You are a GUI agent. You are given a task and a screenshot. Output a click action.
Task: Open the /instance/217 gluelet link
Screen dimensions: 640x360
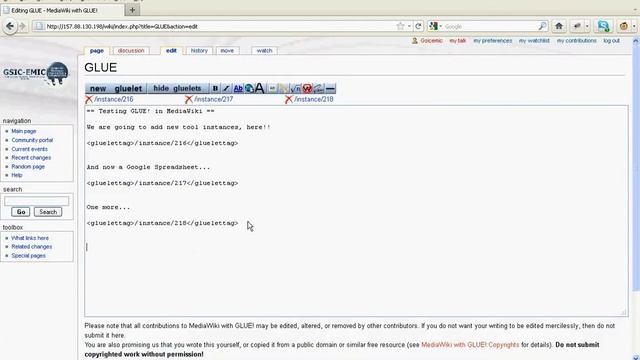[213, 99]
